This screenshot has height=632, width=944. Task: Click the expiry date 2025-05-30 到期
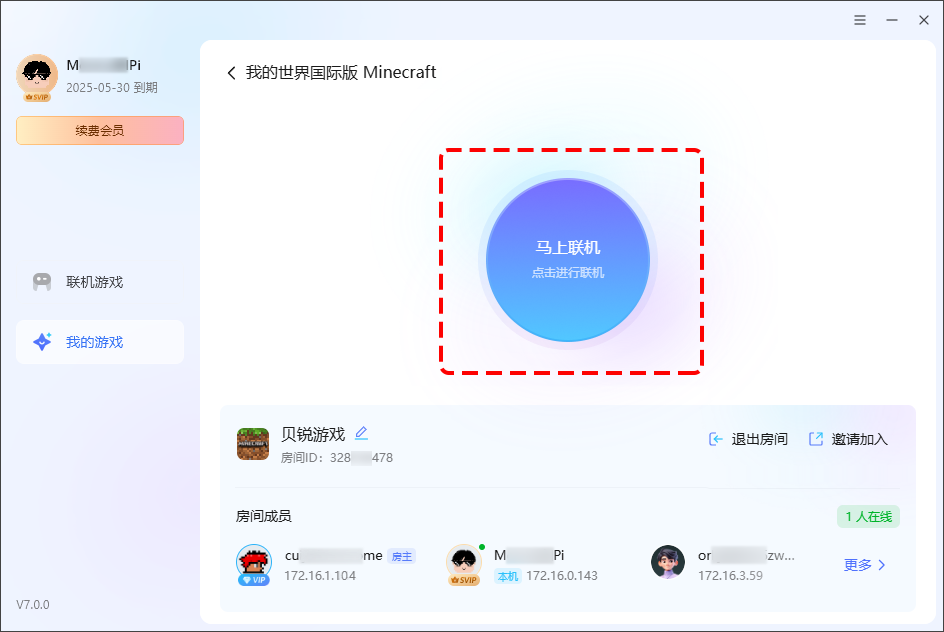click(x=112, y=88)
